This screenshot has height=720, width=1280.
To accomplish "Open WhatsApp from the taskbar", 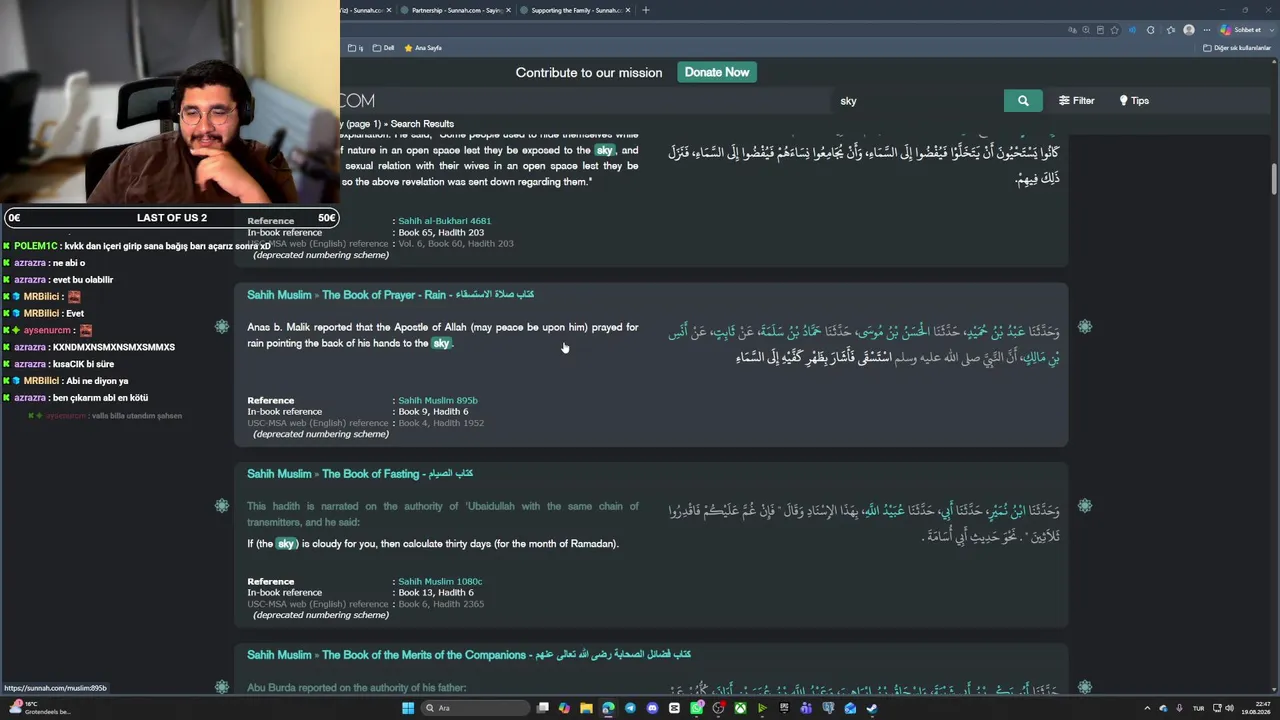I will [696, 708].
